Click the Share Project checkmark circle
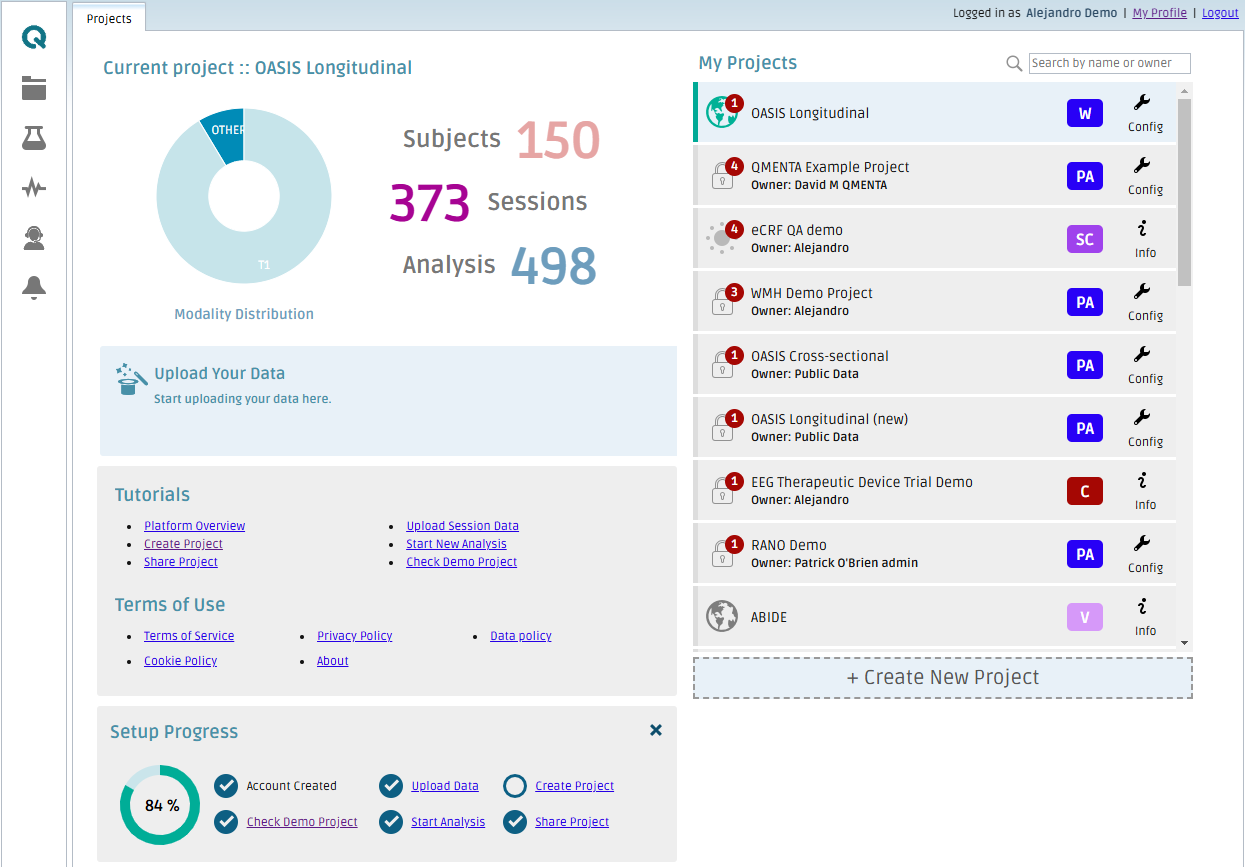 [x=515, y=822]
